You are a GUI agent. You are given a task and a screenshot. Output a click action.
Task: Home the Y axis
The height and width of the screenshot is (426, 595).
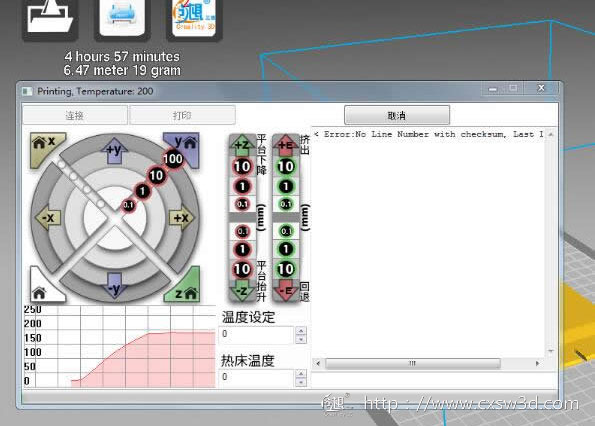coord(185,146)
